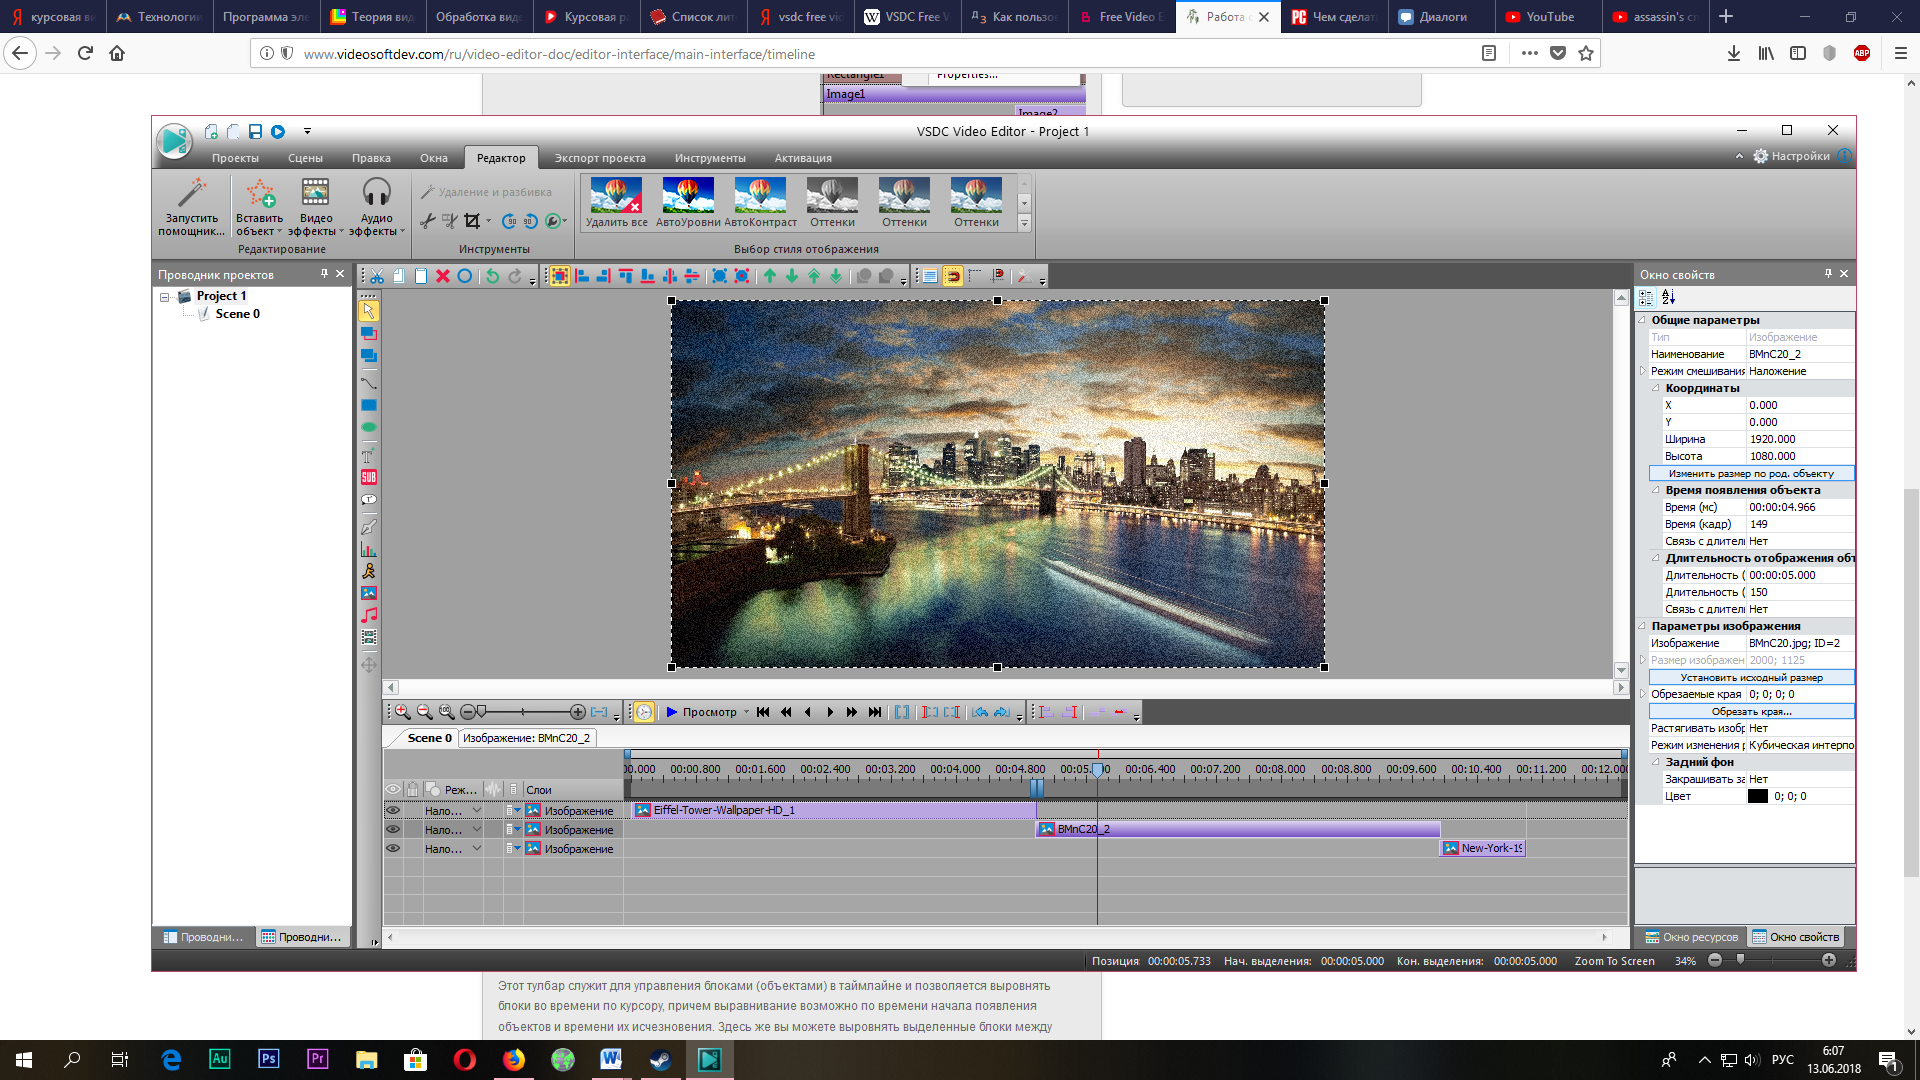This screenshot has height=1080, width=1920.
Task: Collapse the Общие параметры section
Action: coord(1642,320)
